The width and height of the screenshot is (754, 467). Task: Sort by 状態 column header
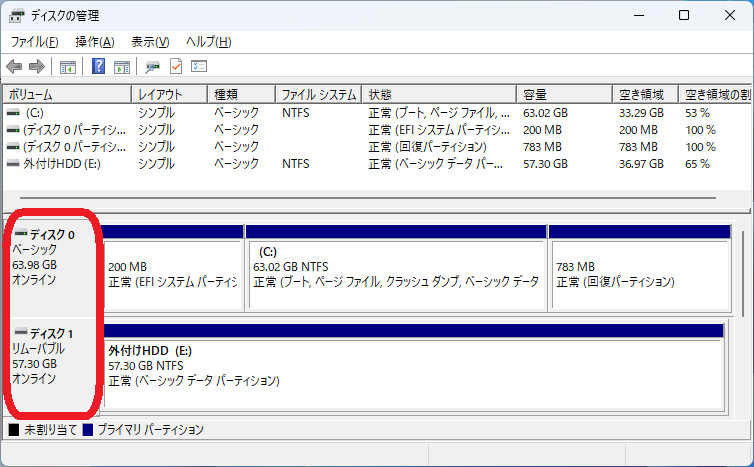click(x=439, y=94)
